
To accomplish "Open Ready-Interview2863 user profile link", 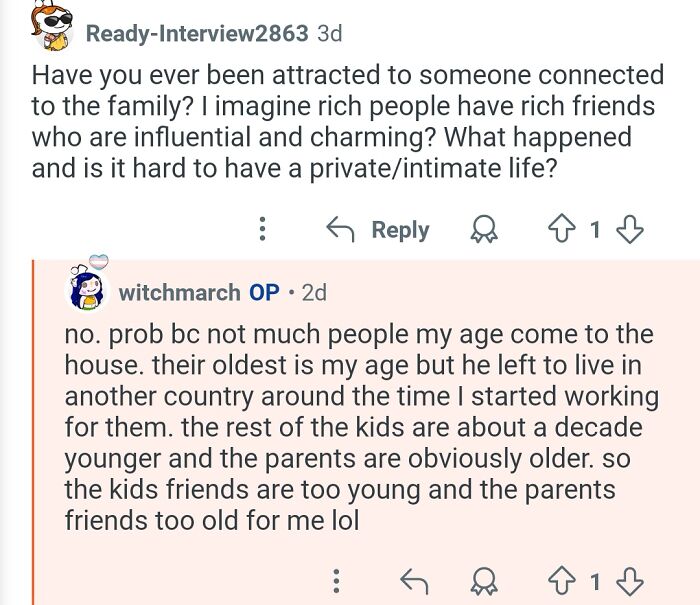I will pos(197,33).
